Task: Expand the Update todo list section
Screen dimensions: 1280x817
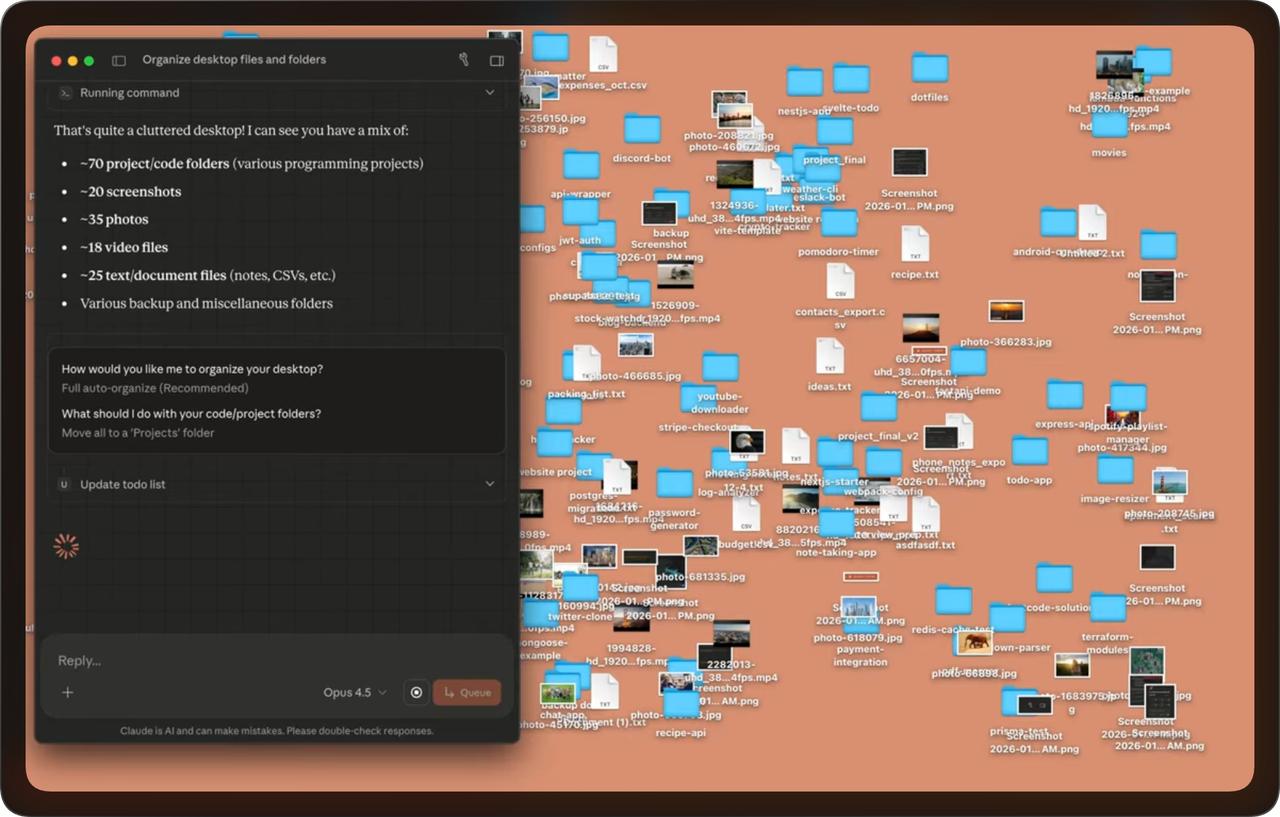Action: point(489,484)
